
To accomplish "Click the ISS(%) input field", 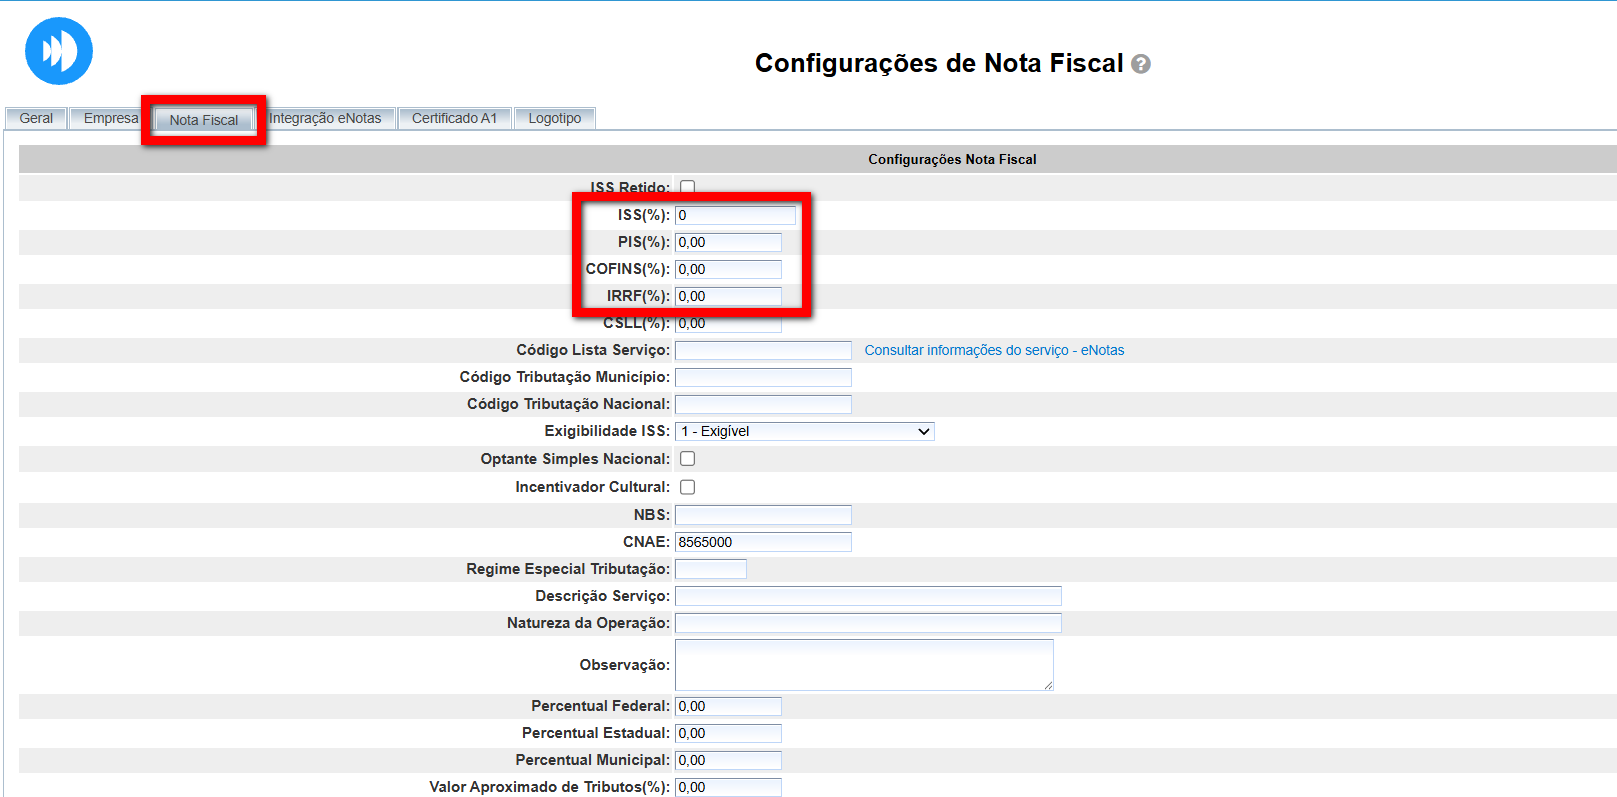I will pos(735,215).
